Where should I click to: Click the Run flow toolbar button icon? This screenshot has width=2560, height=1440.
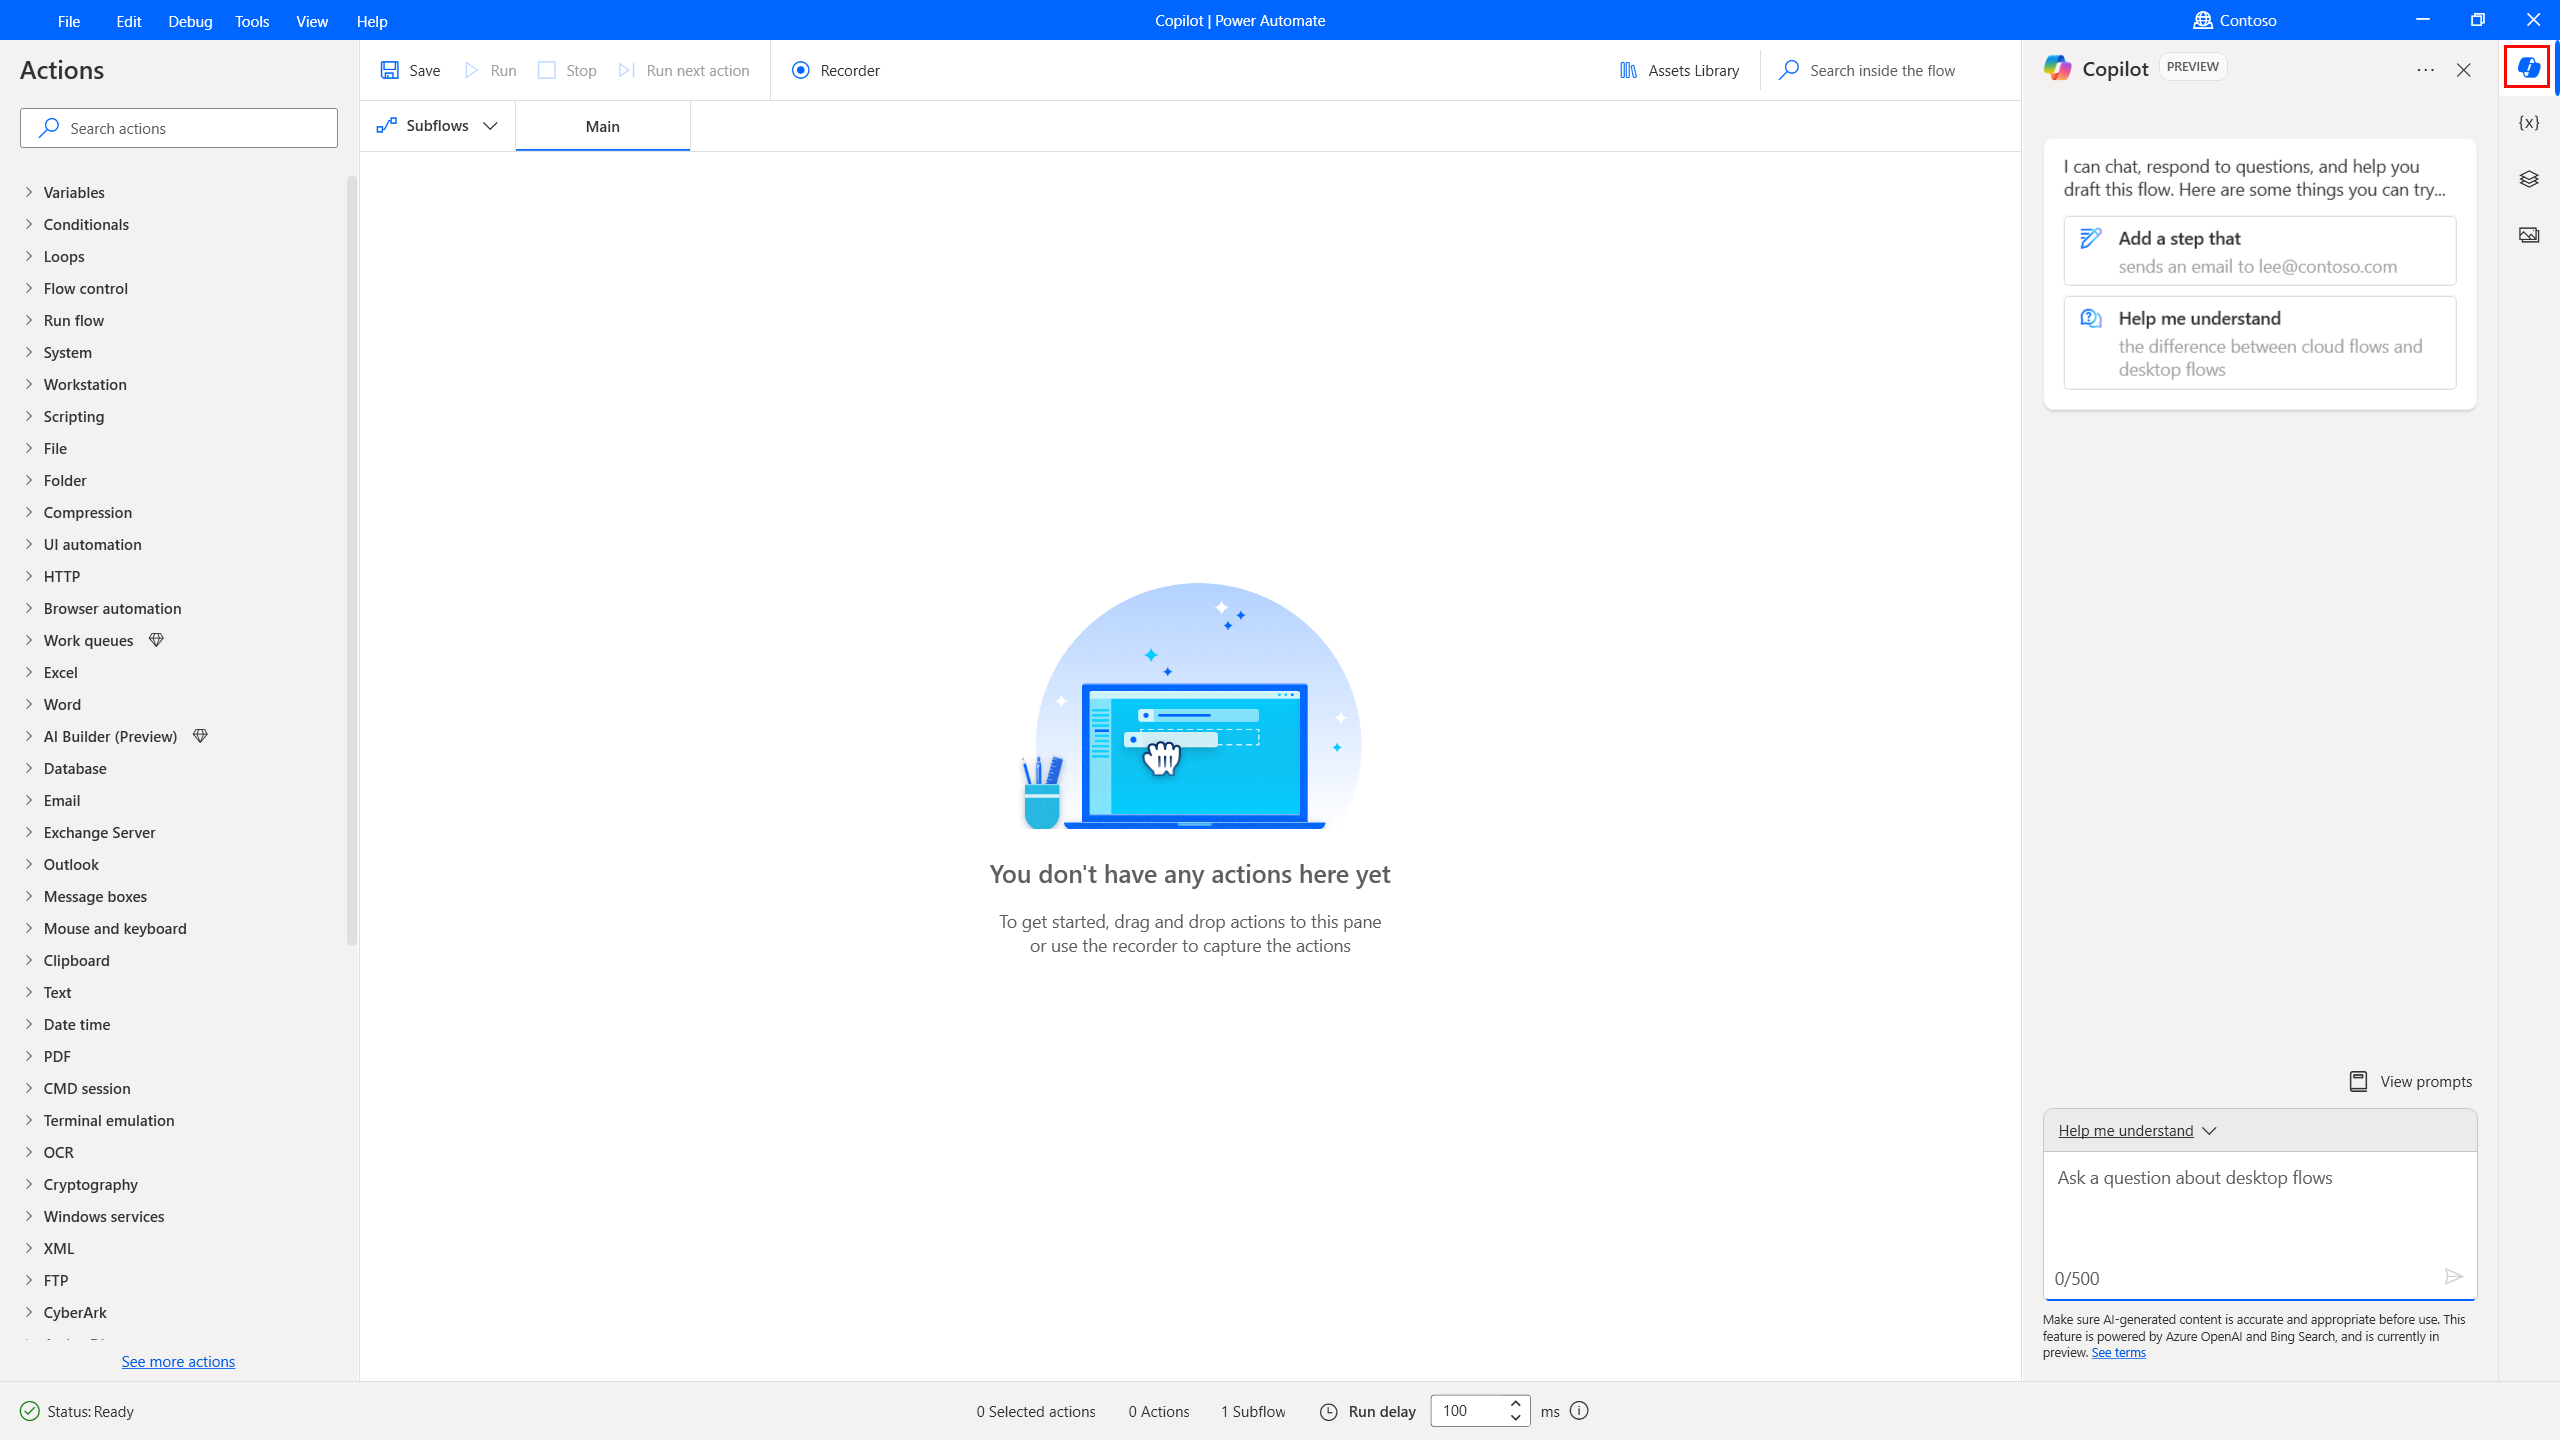(469, 70)
